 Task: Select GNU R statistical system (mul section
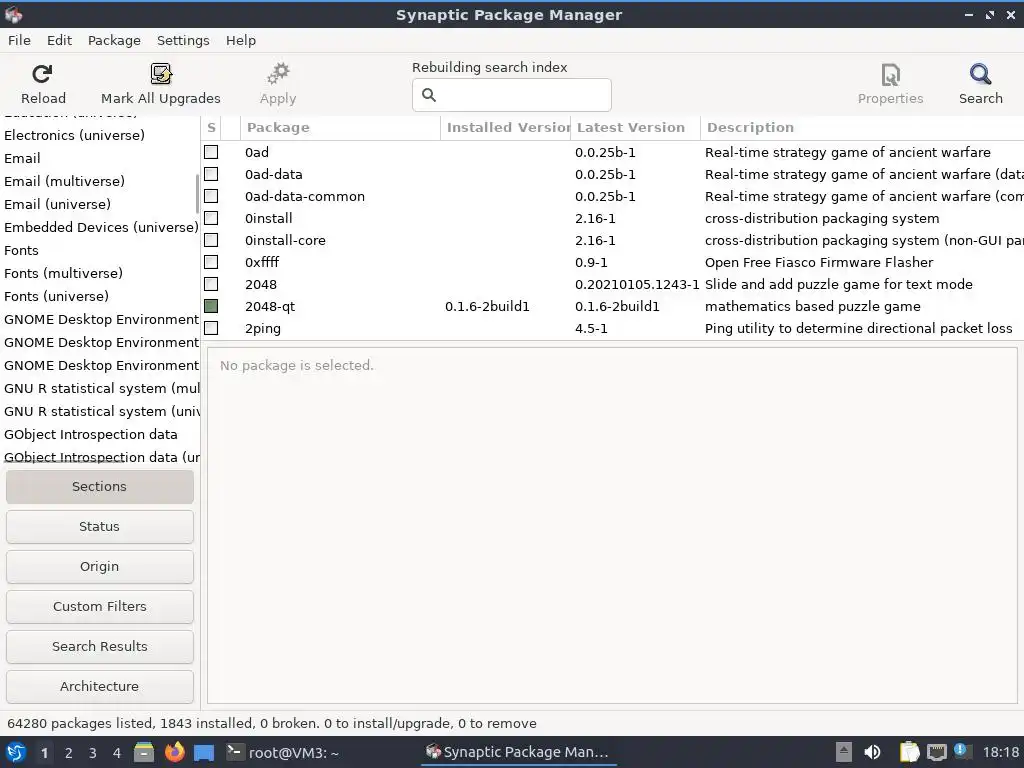[x=101, y=389]
